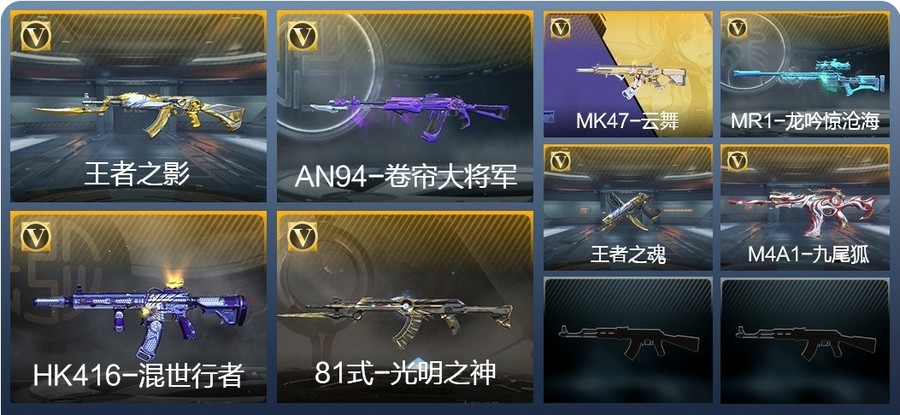This screenshot has width=900, height=415.
Task: Click the V badge on MK47-云舞
Action: point(560,28)
